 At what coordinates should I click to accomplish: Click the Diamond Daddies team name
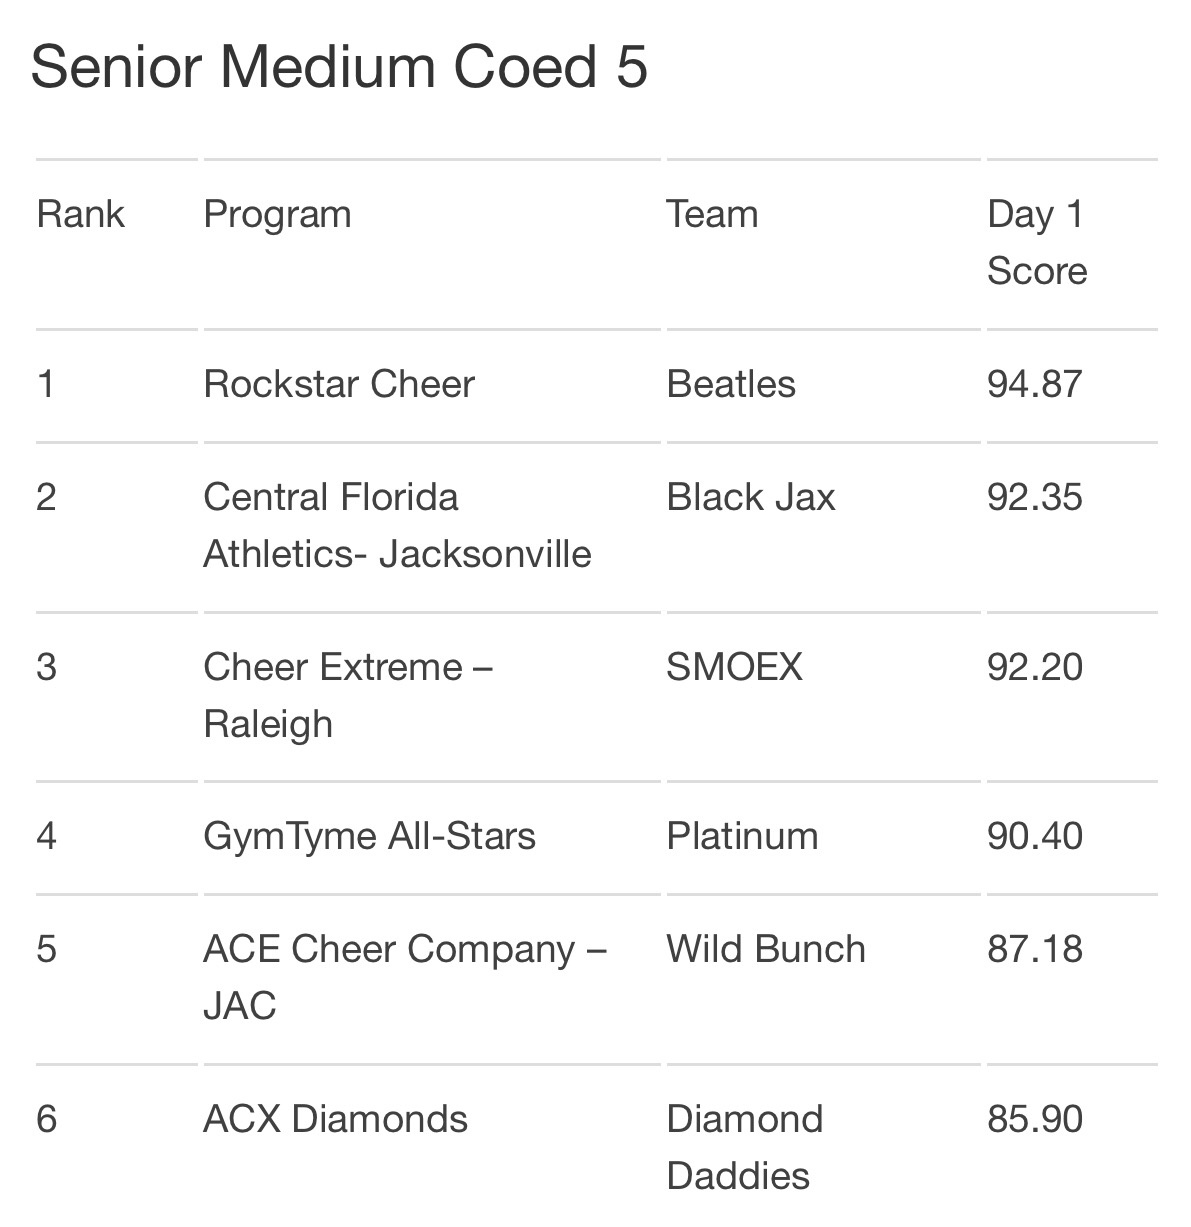[745, 1147]
